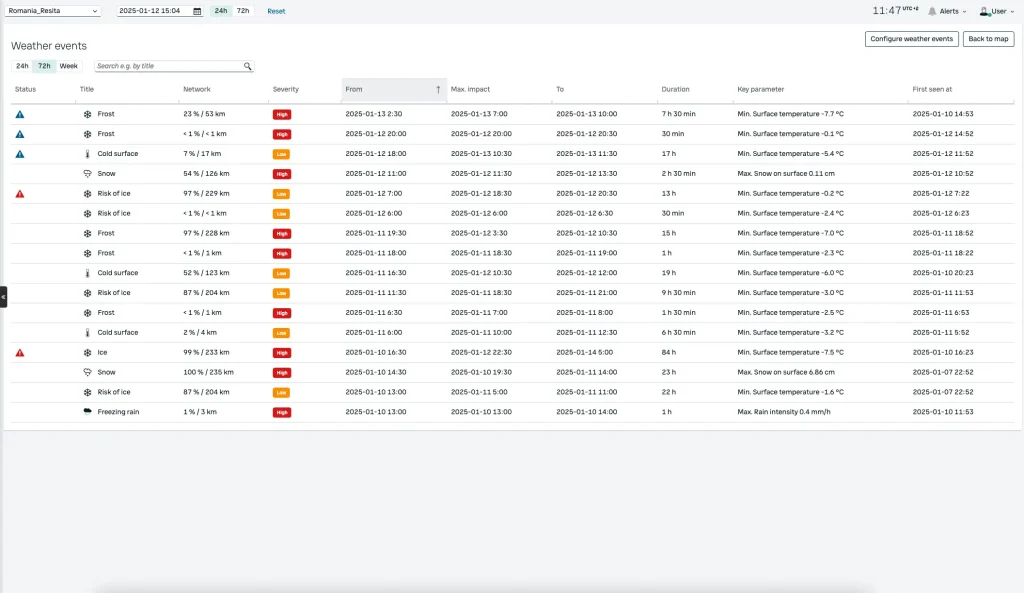Sort by the Duration column header
This screenshot has height=593, width=1024.
[x=675, y=90]
